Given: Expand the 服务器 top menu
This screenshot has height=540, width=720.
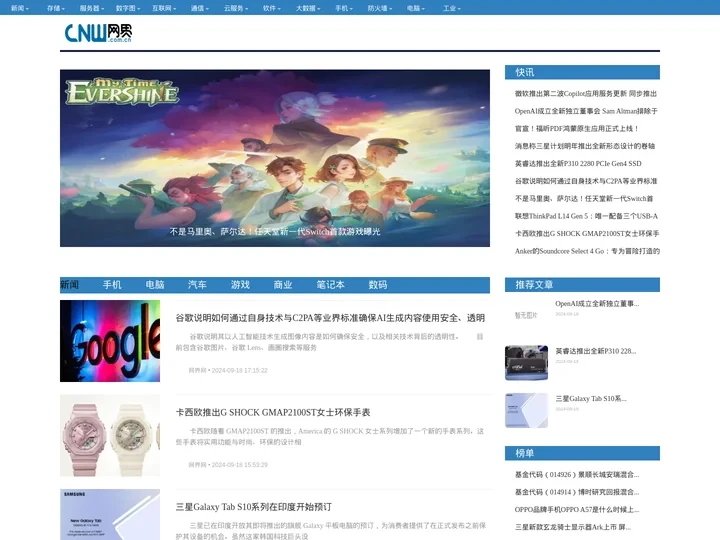Looking at the screenshot, I should point(91,8).
